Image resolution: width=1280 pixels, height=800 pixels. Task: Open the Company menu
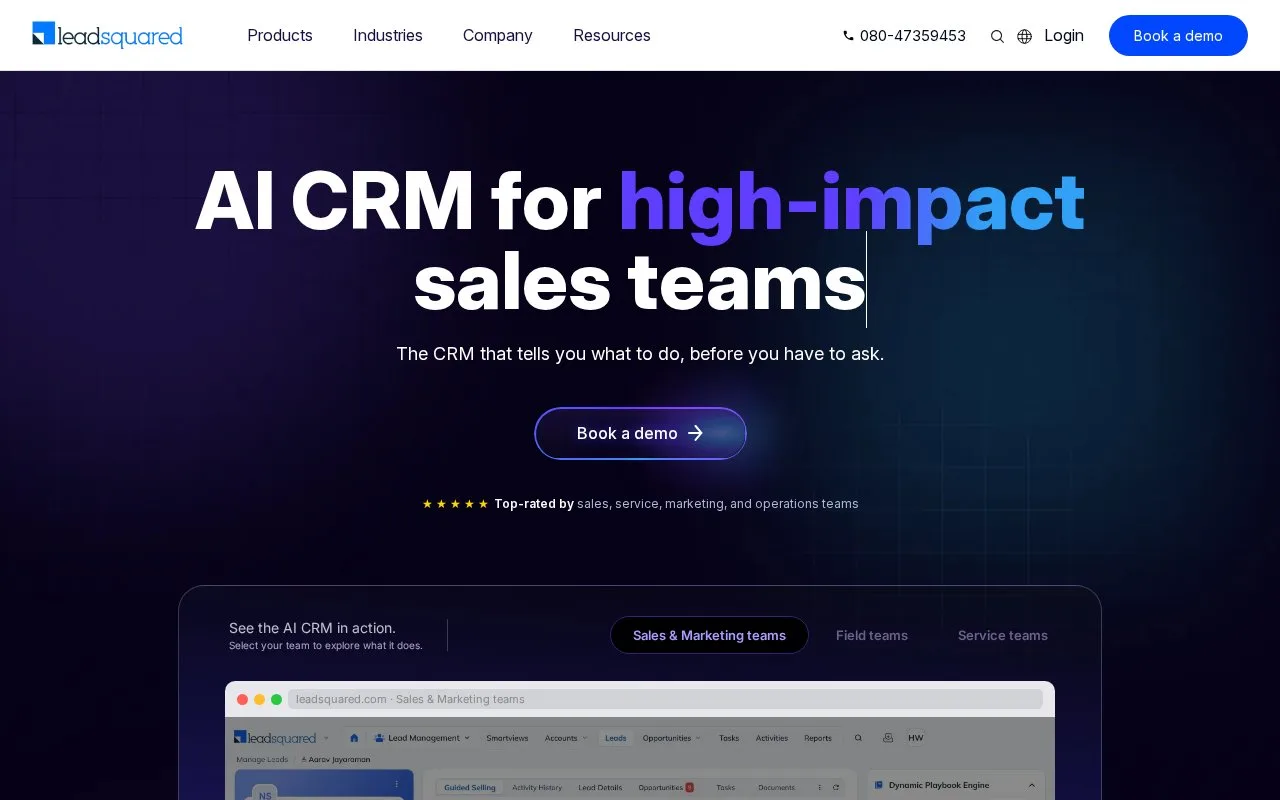tap(498, 36)
